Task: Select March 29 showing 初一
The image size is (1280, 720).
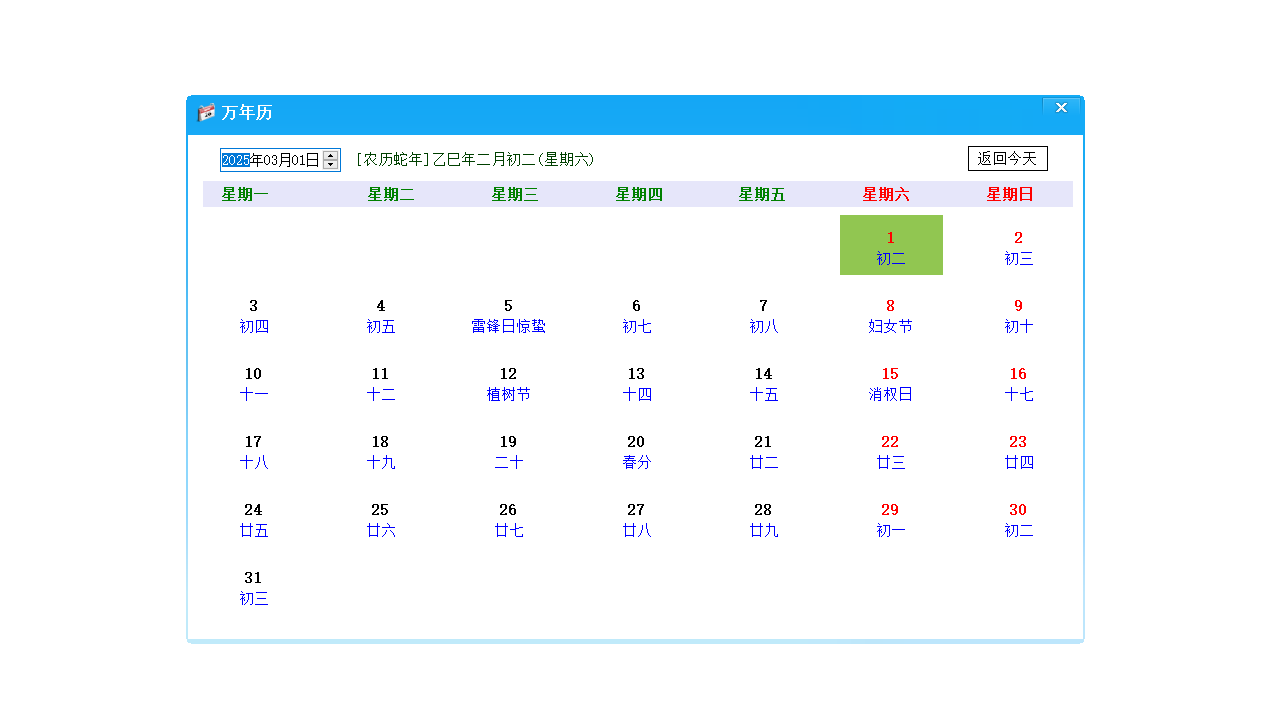Action: 890,520
